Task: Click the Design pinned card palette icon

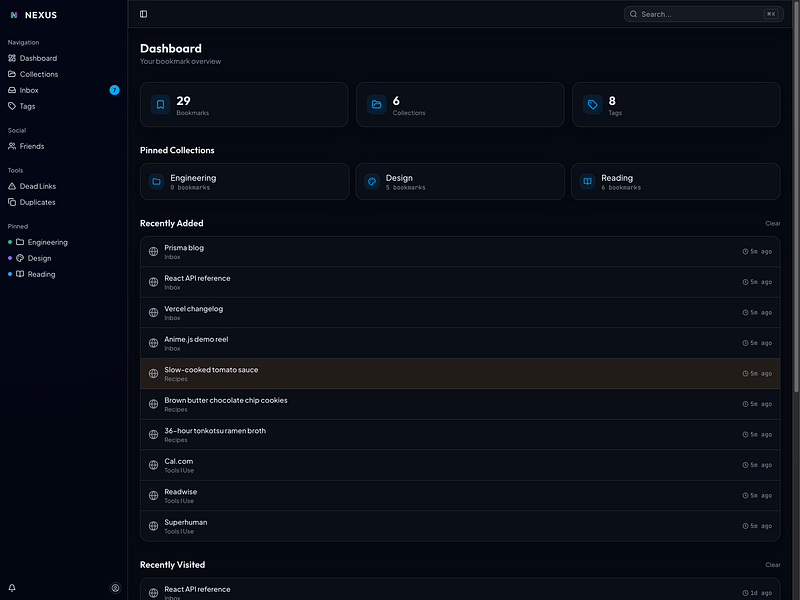Action: pos(372,182)
